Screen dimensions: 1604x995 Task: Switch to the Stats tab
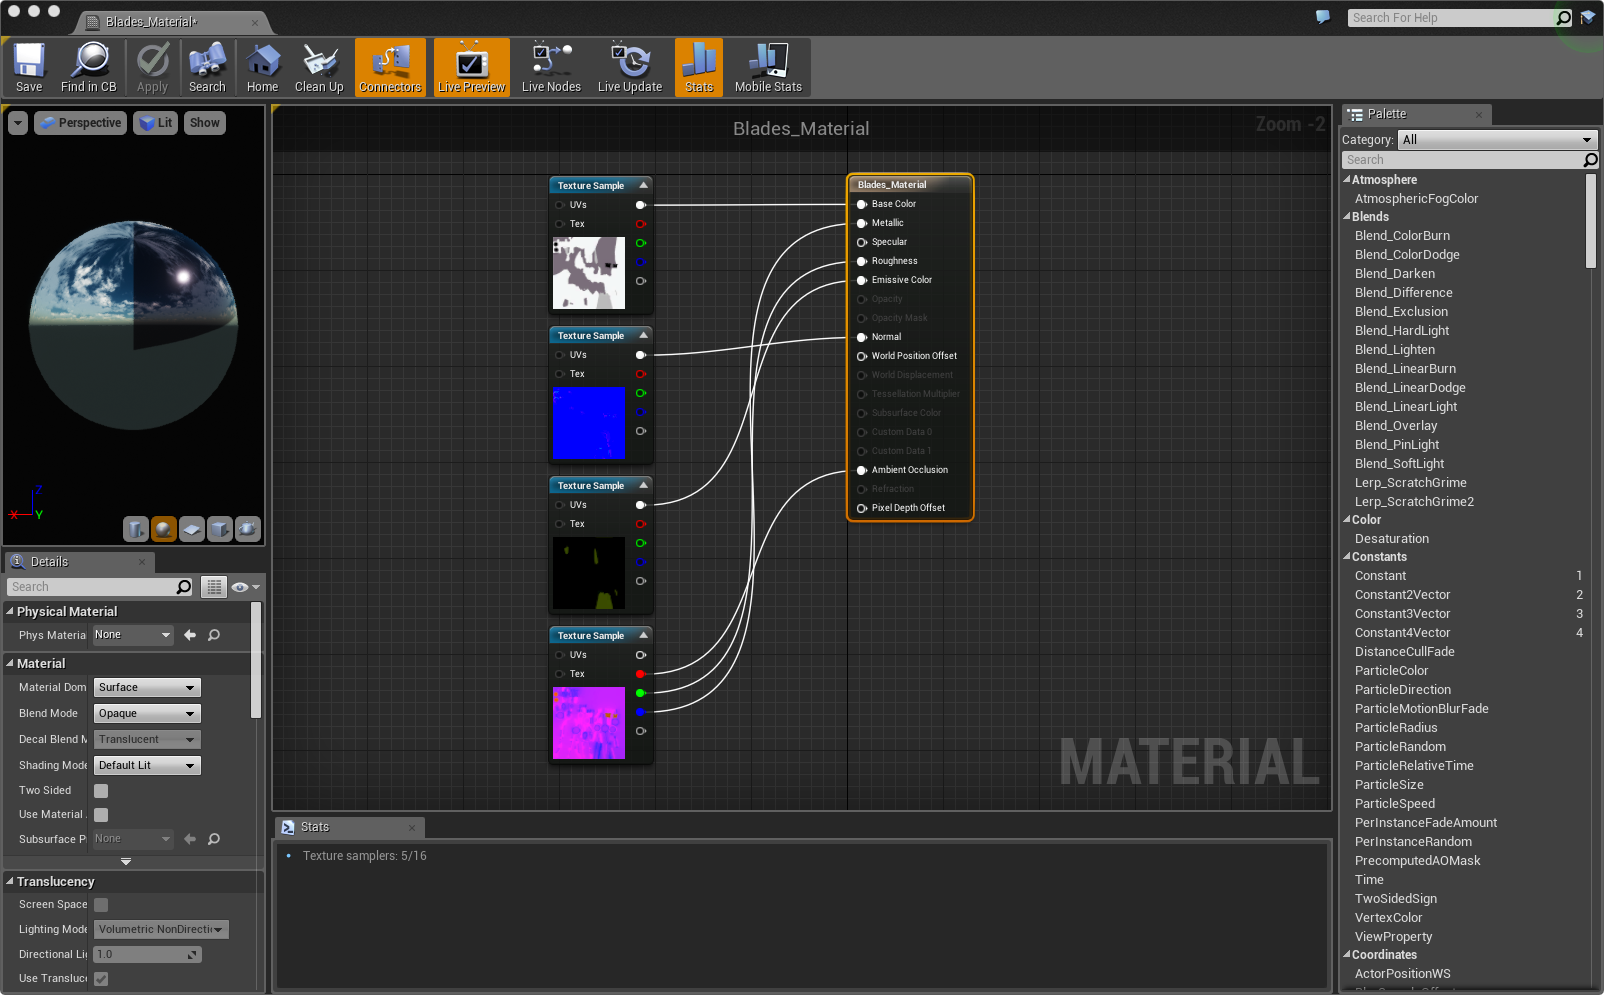[315, 827]
